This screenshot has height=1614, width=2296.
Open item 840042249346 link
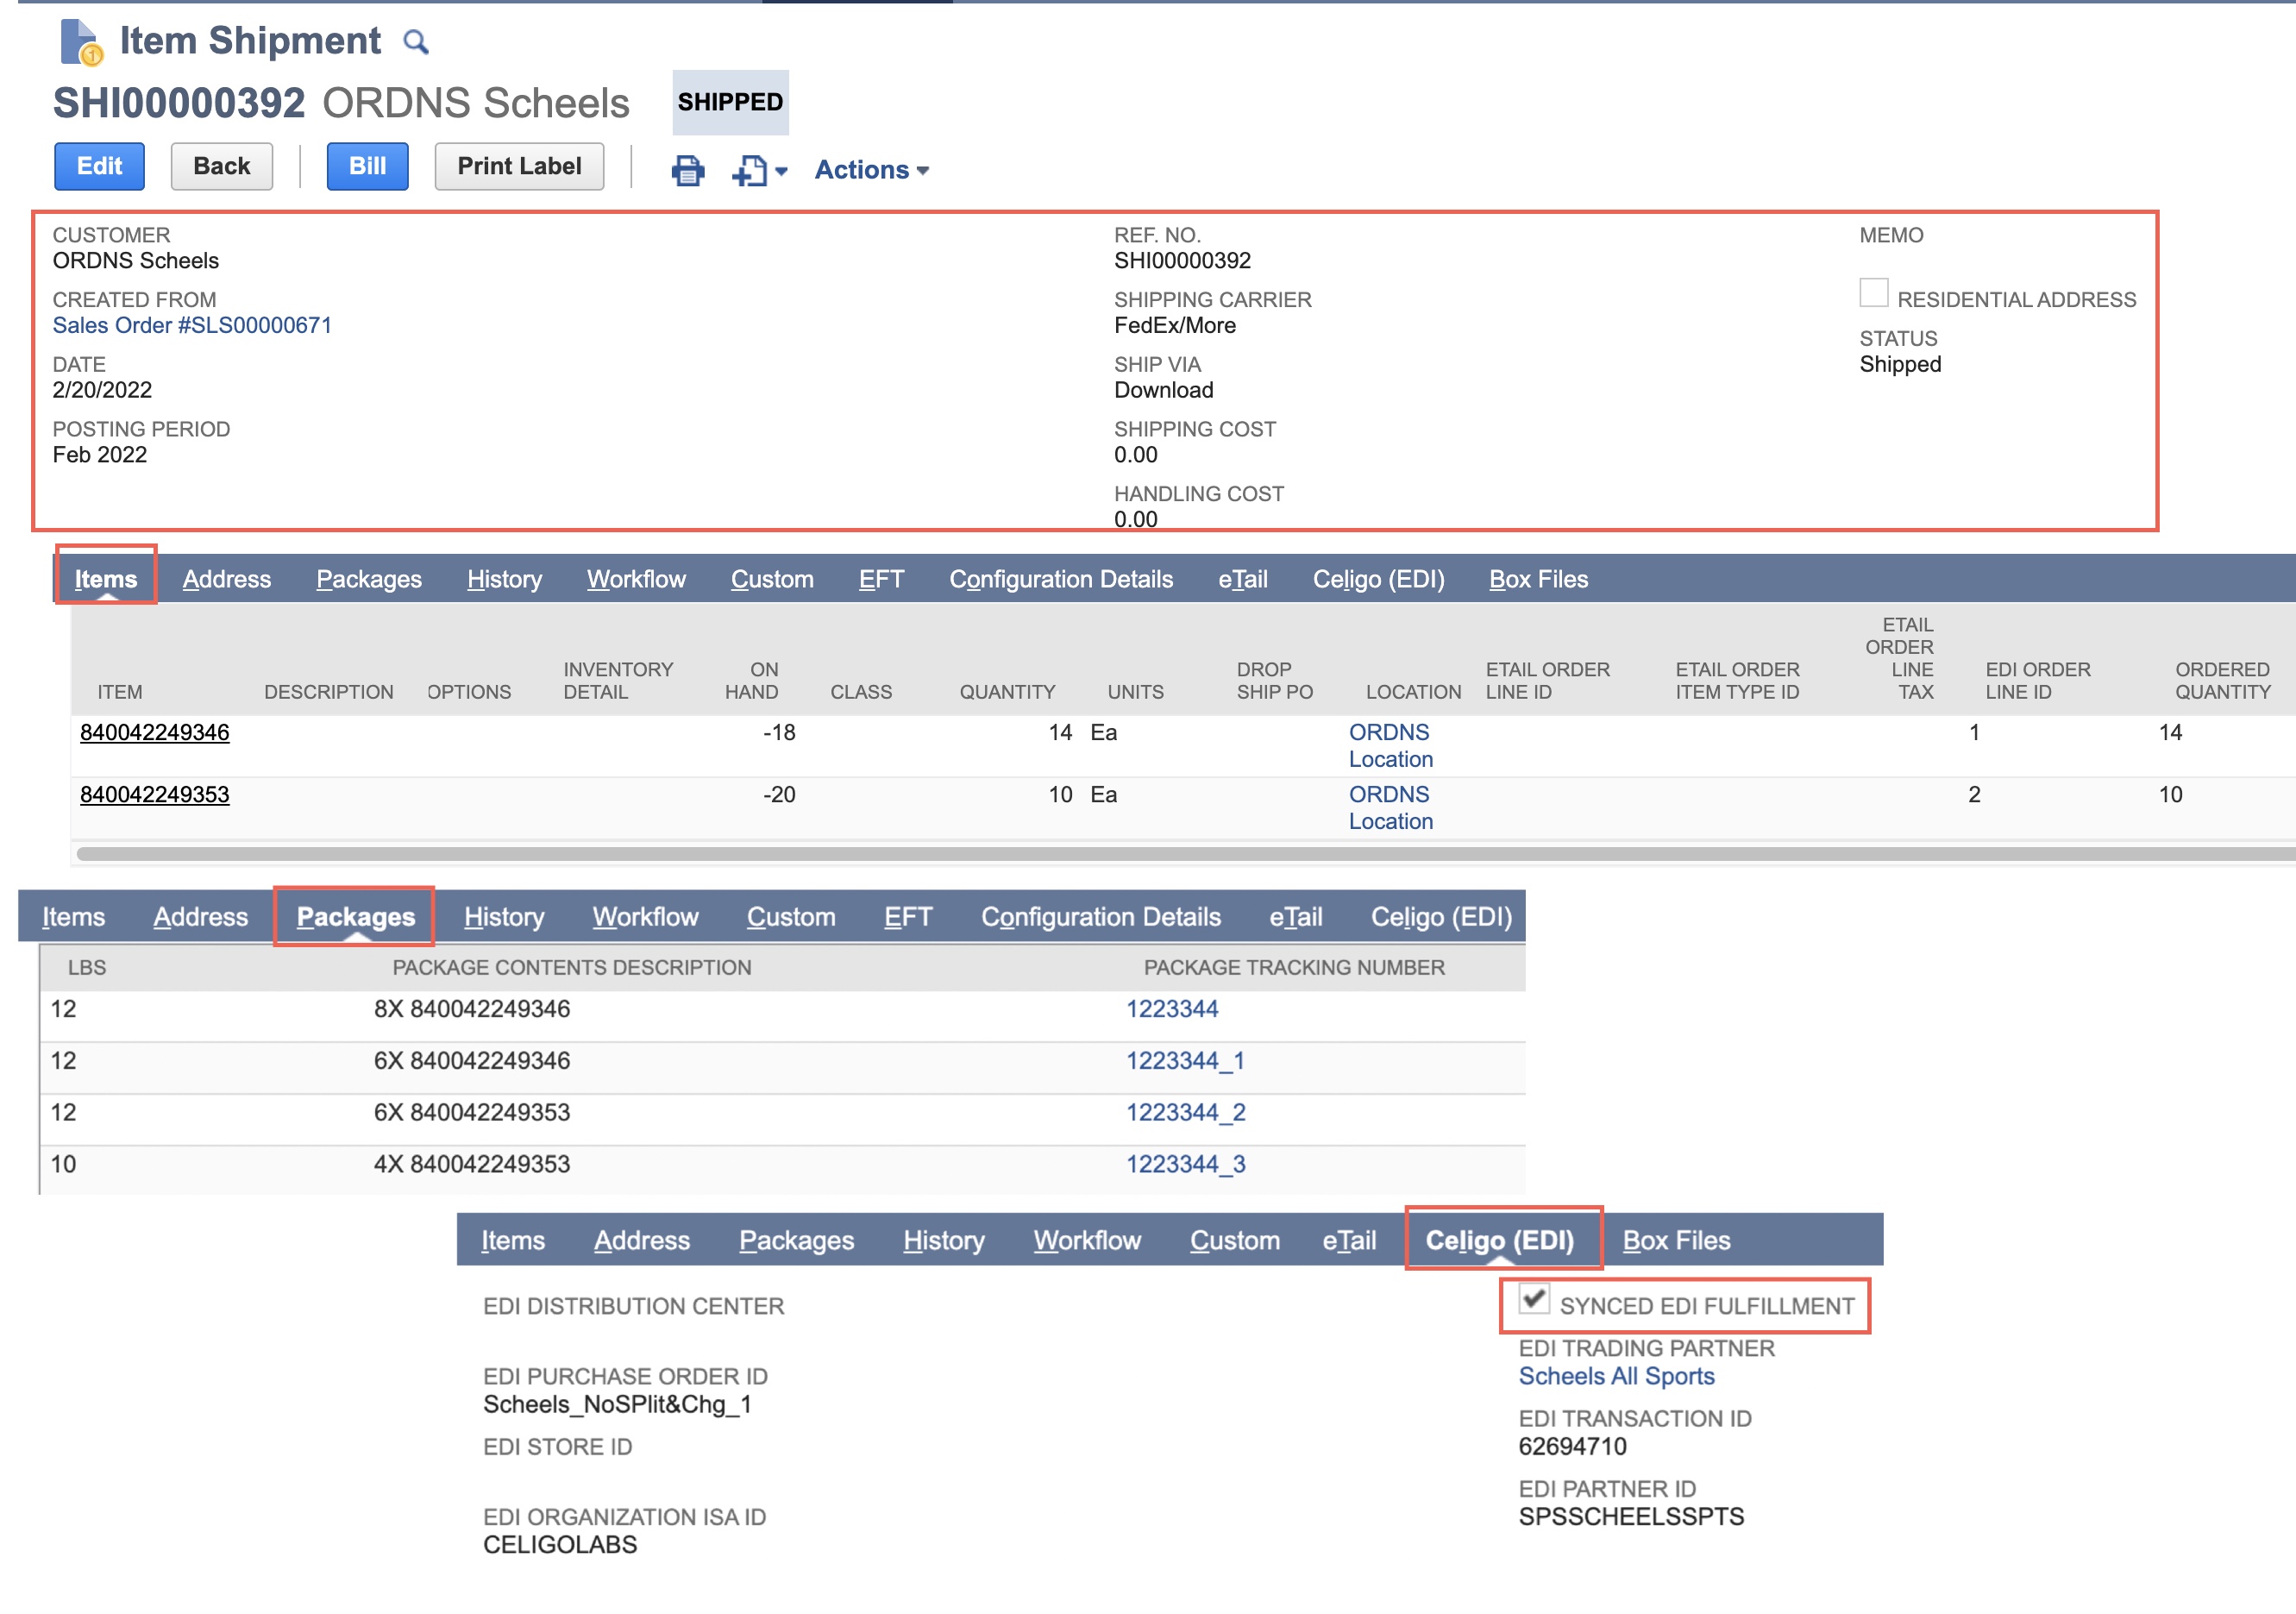(155, 732)
